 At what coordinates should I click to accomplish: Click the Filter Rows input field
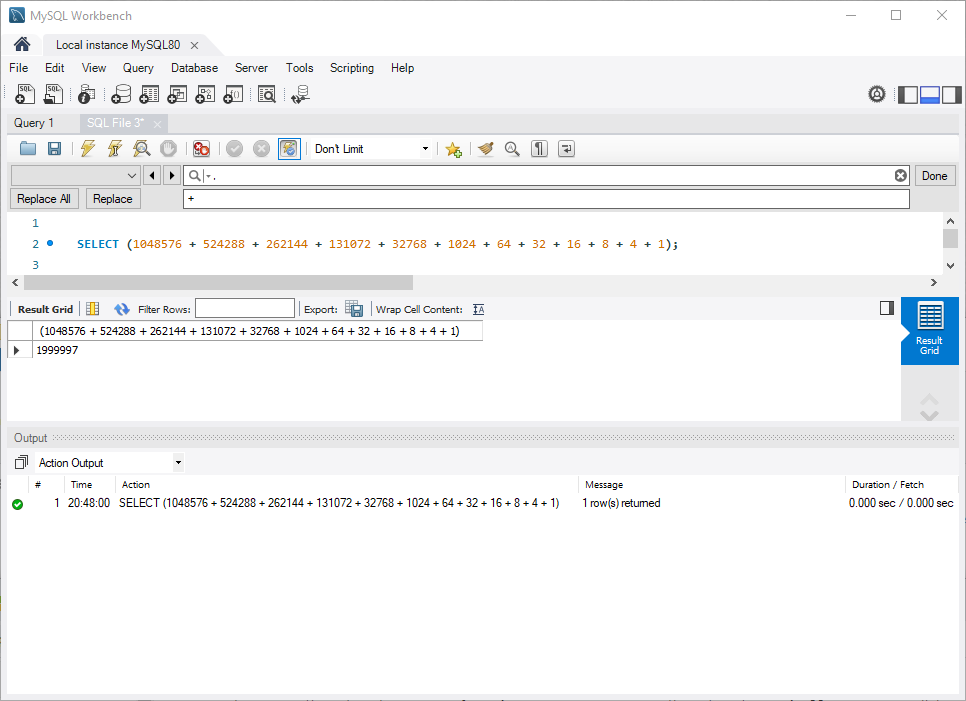(x=245, y=309)
